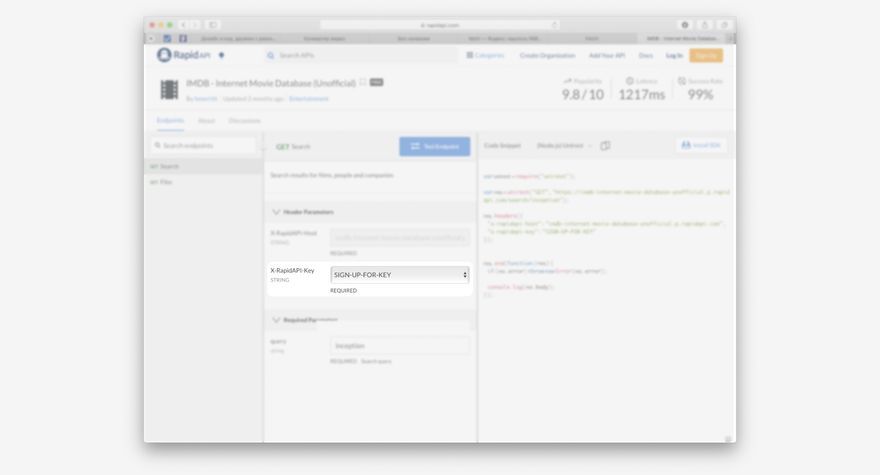The height and width of the screenshot is (475, 880).
Task: Select the GET Film endpoint in sidebar
Action: (x=203, y=182)
